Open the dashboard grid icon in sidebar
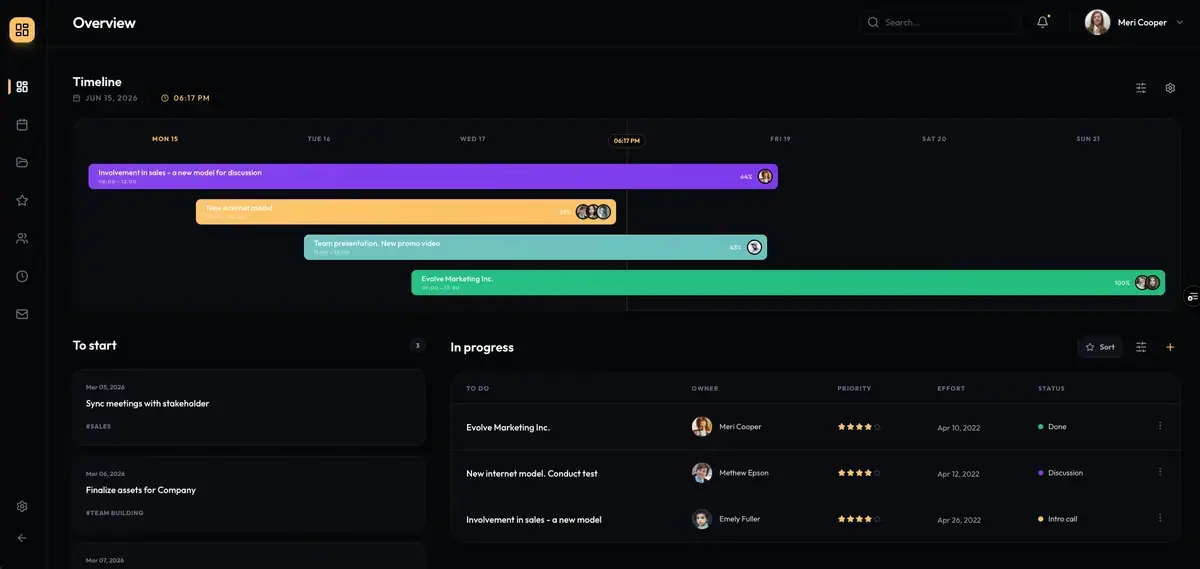The height and width of the screenshot is (569, 1200). pyautogui.click(x=22, y=87)
